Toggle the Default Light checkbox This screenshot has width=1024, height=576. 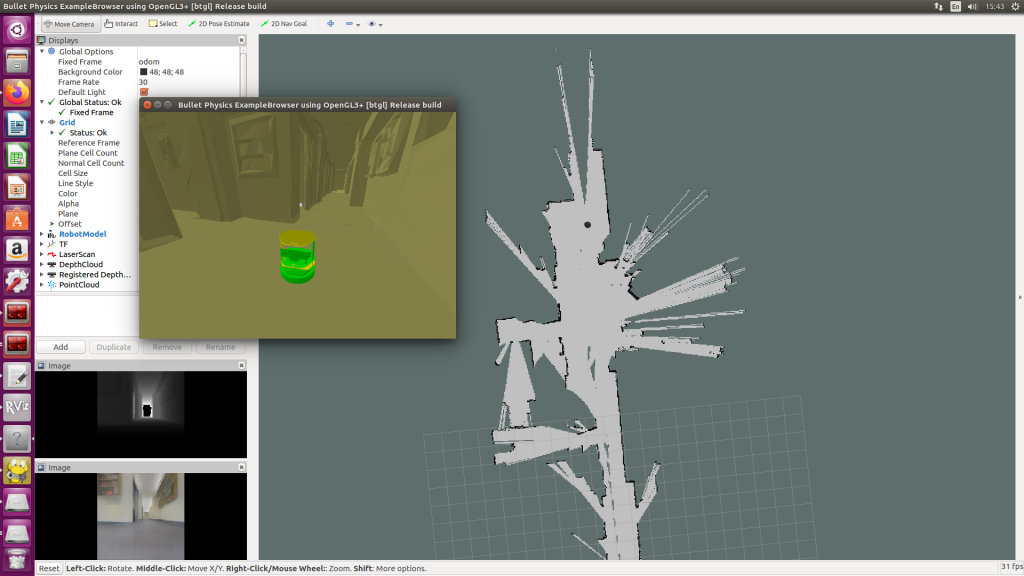(144, 92)
